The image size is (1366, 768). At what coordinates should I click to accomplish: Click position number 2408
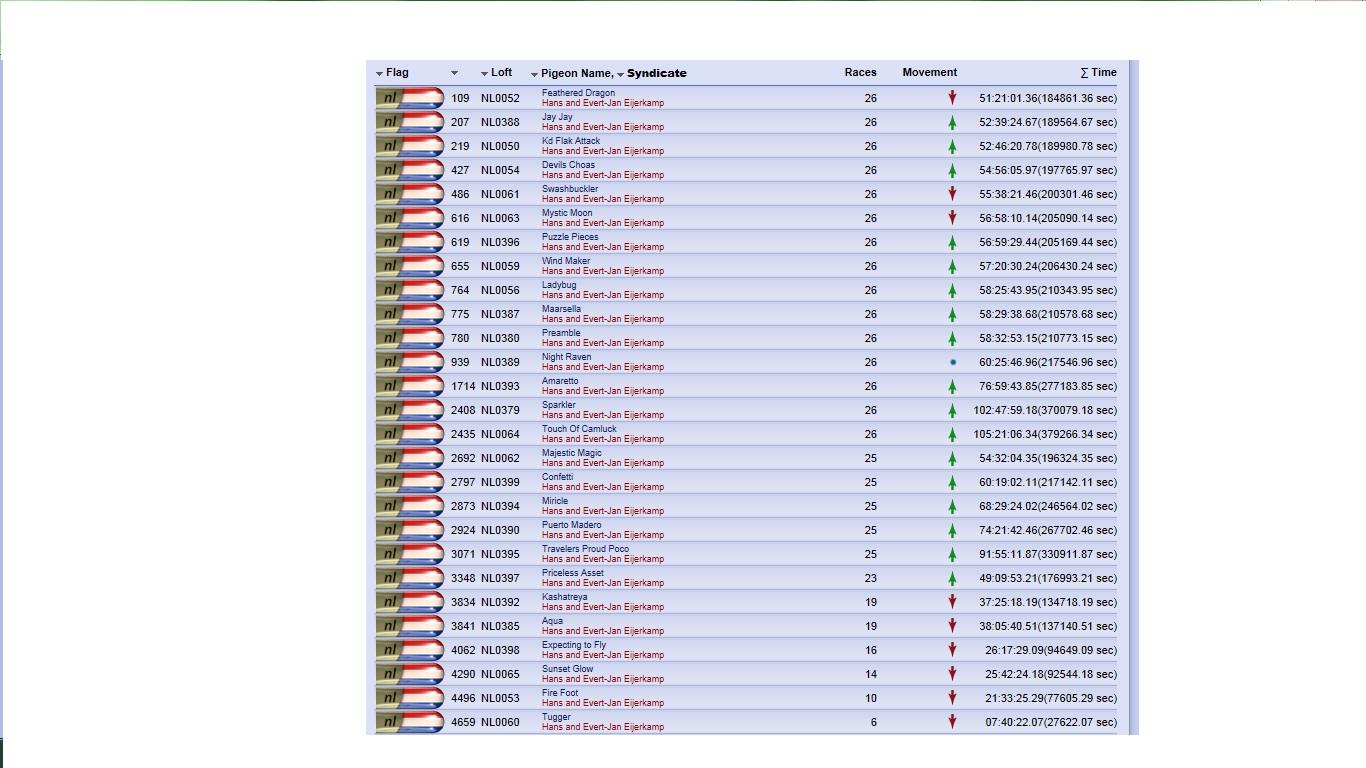pyautogui.click(x=463, y=410)
